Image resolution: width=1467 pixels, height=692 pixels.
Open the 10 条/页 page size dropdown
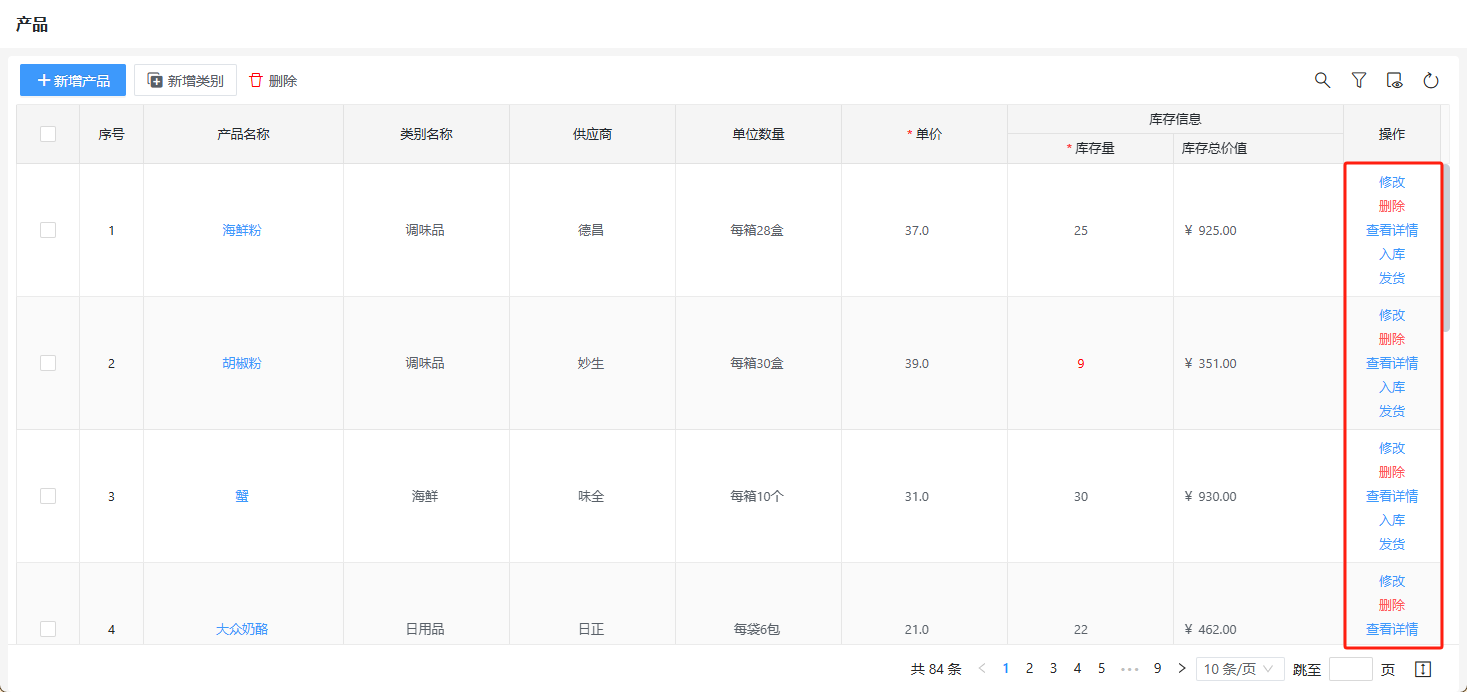1240,669
